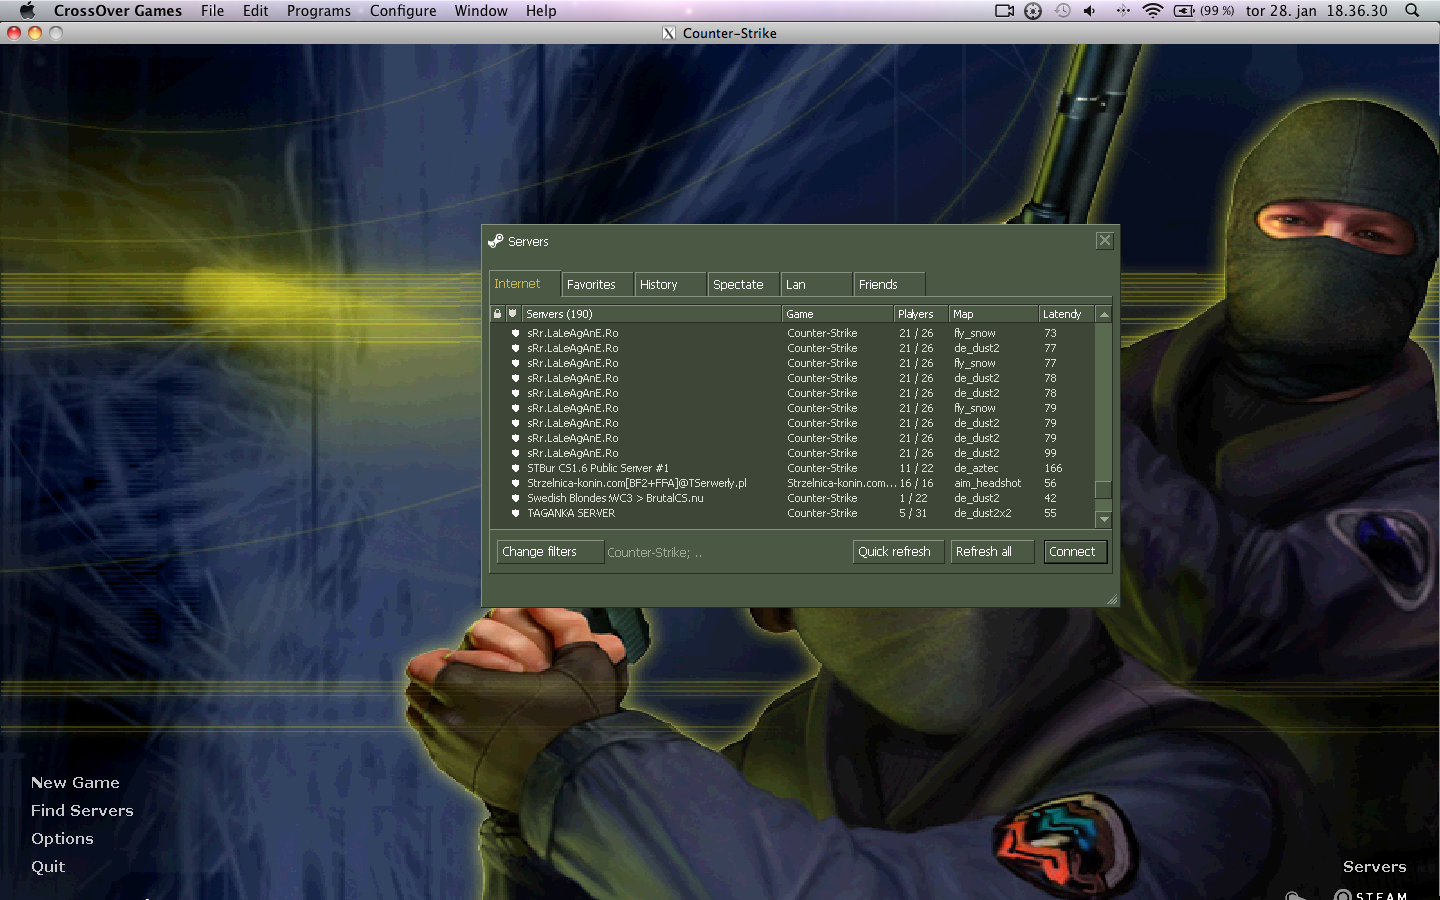Open the Wi-Fi status icon
The width and height of the screenshot is (1440, 900).
pyautogui.click(x=1153, y=11)
